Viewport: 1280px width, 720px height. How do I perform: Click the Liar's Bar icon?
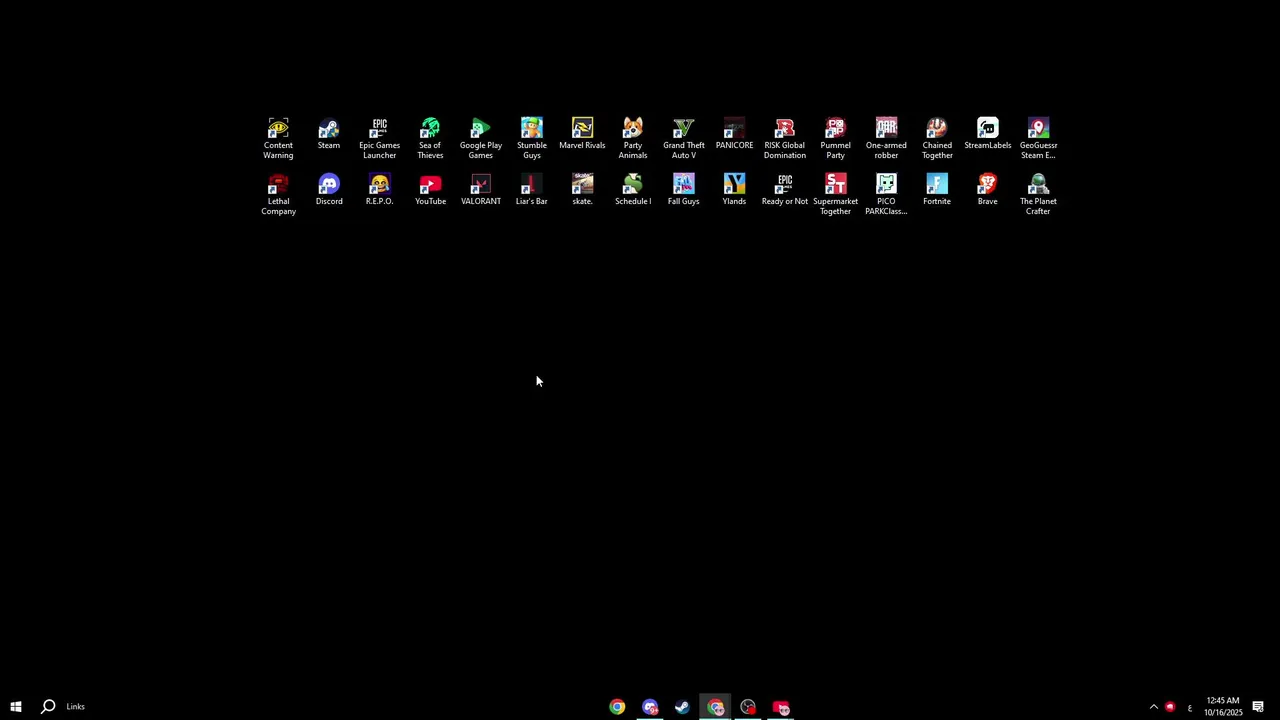(x=532, y=190)
